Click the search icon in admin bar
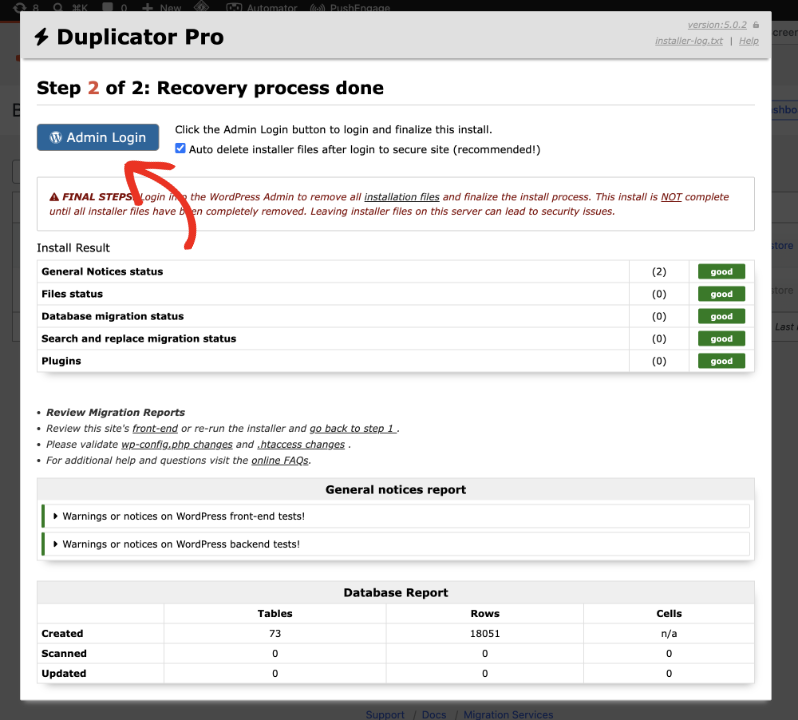 (x=58, y=7)
